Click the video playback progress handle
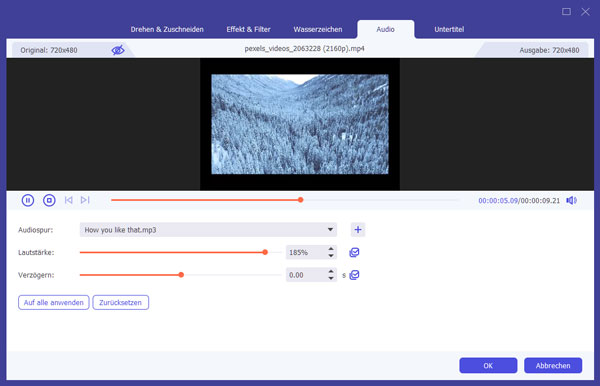Viewport: 600px width, 386px height. pyautogui.click(x=301, y=200)
